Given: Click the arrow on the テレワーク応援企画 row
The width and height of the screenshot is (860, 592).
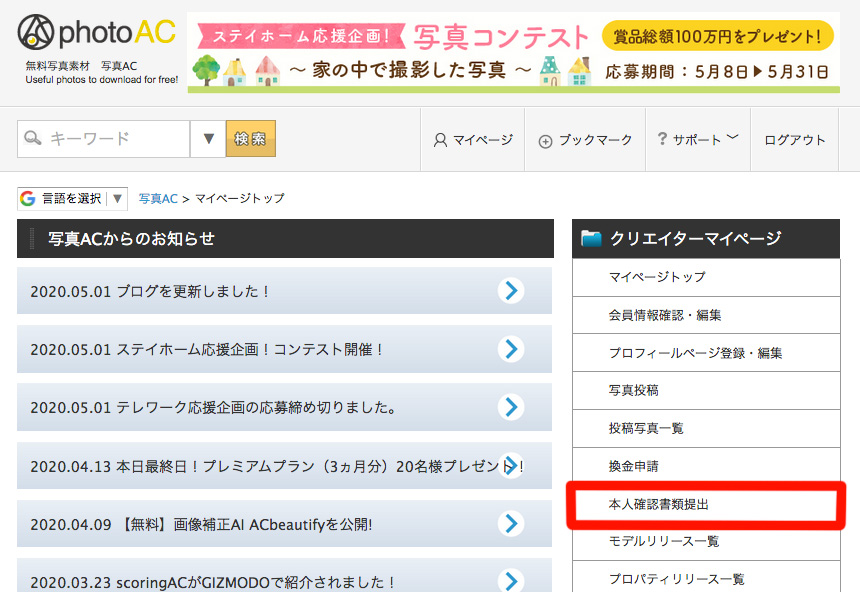Looking at the screenshot, I should pos(511,407).
